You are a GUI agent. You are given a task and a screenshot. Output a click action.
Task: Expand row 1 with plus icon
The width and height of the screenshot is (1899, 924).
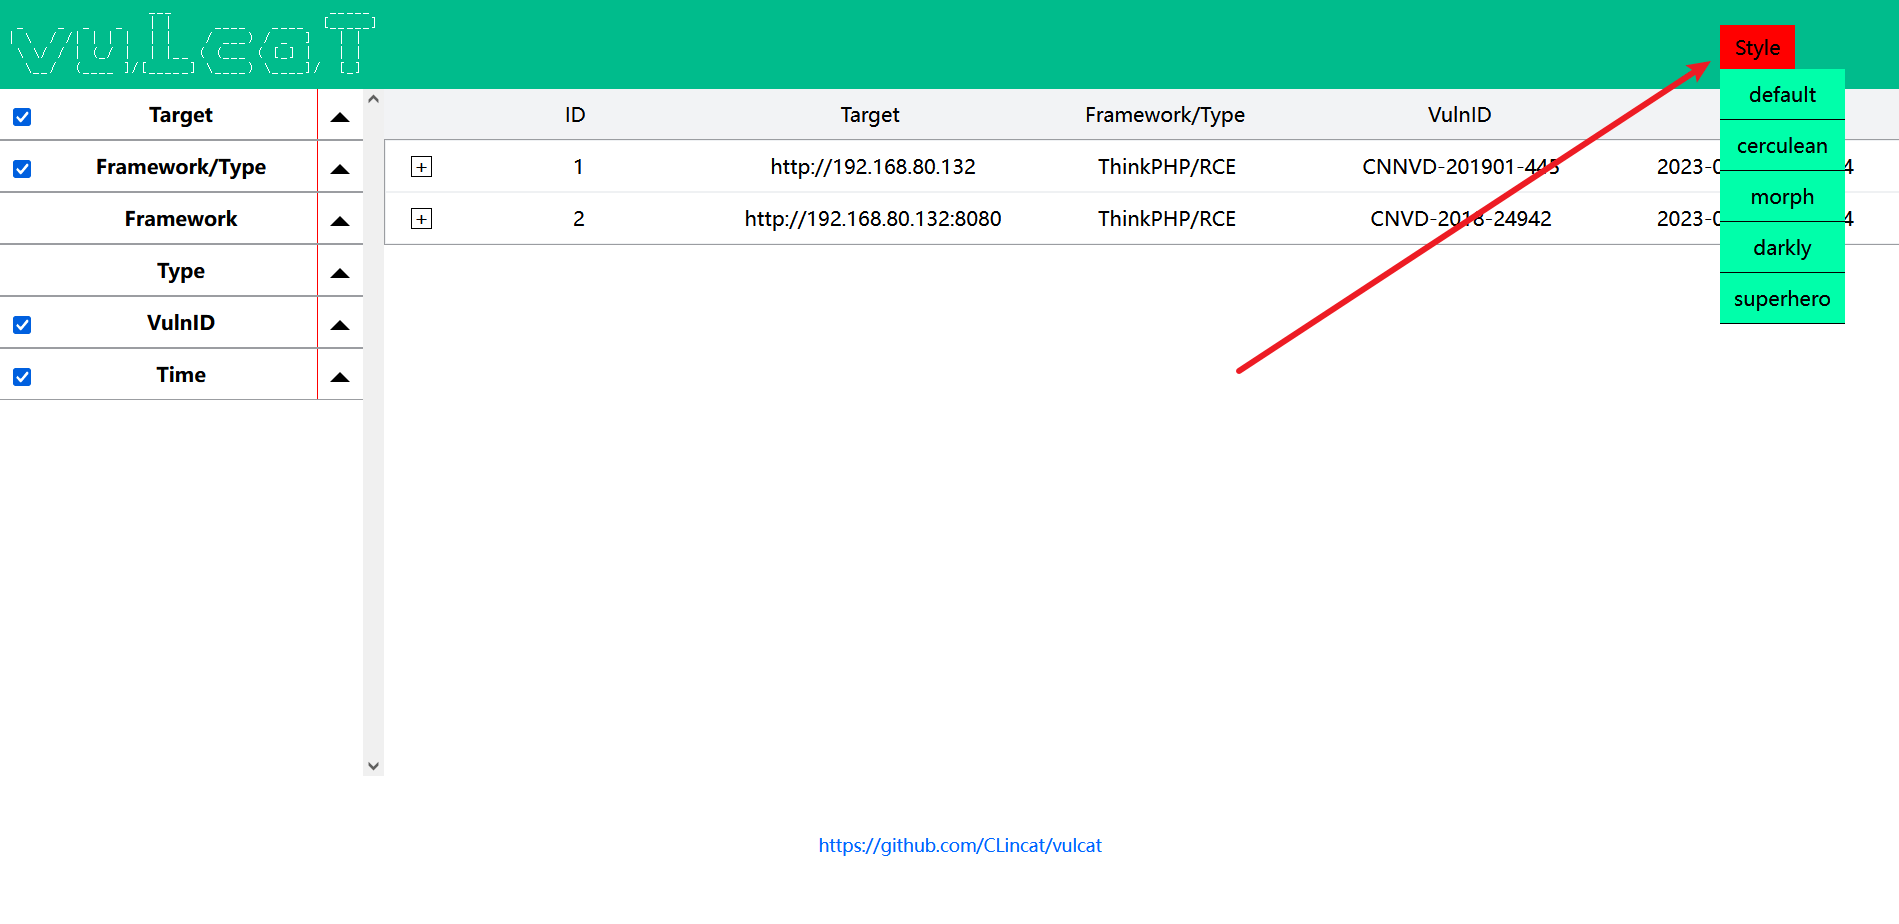pos(421,167)
